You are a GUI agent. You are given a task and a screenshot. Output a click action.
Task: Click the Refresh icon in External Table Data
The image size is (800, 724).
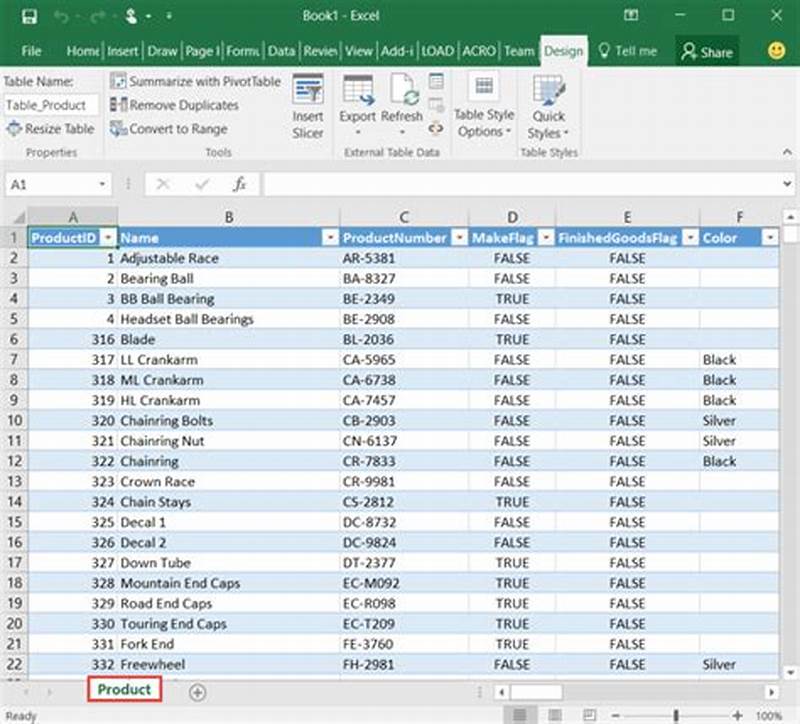pyautogui.click(x=400, y=100)
